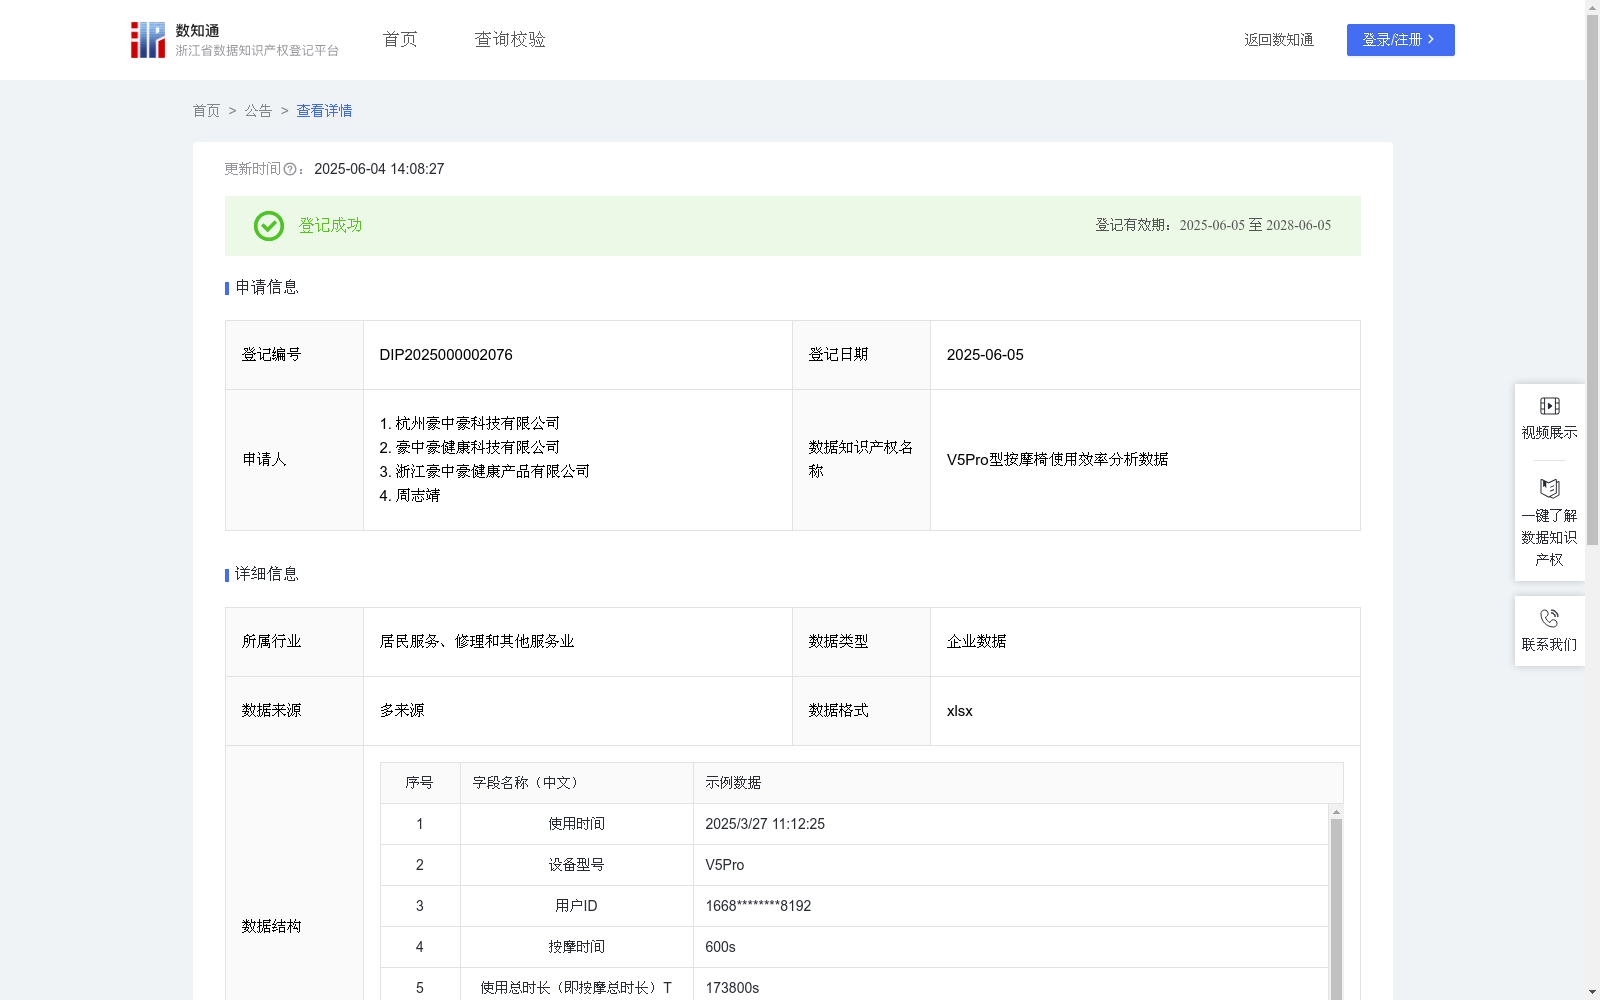Click the 使用时间 field row
Screen dimensions: 1600x1000
point(855,824)
